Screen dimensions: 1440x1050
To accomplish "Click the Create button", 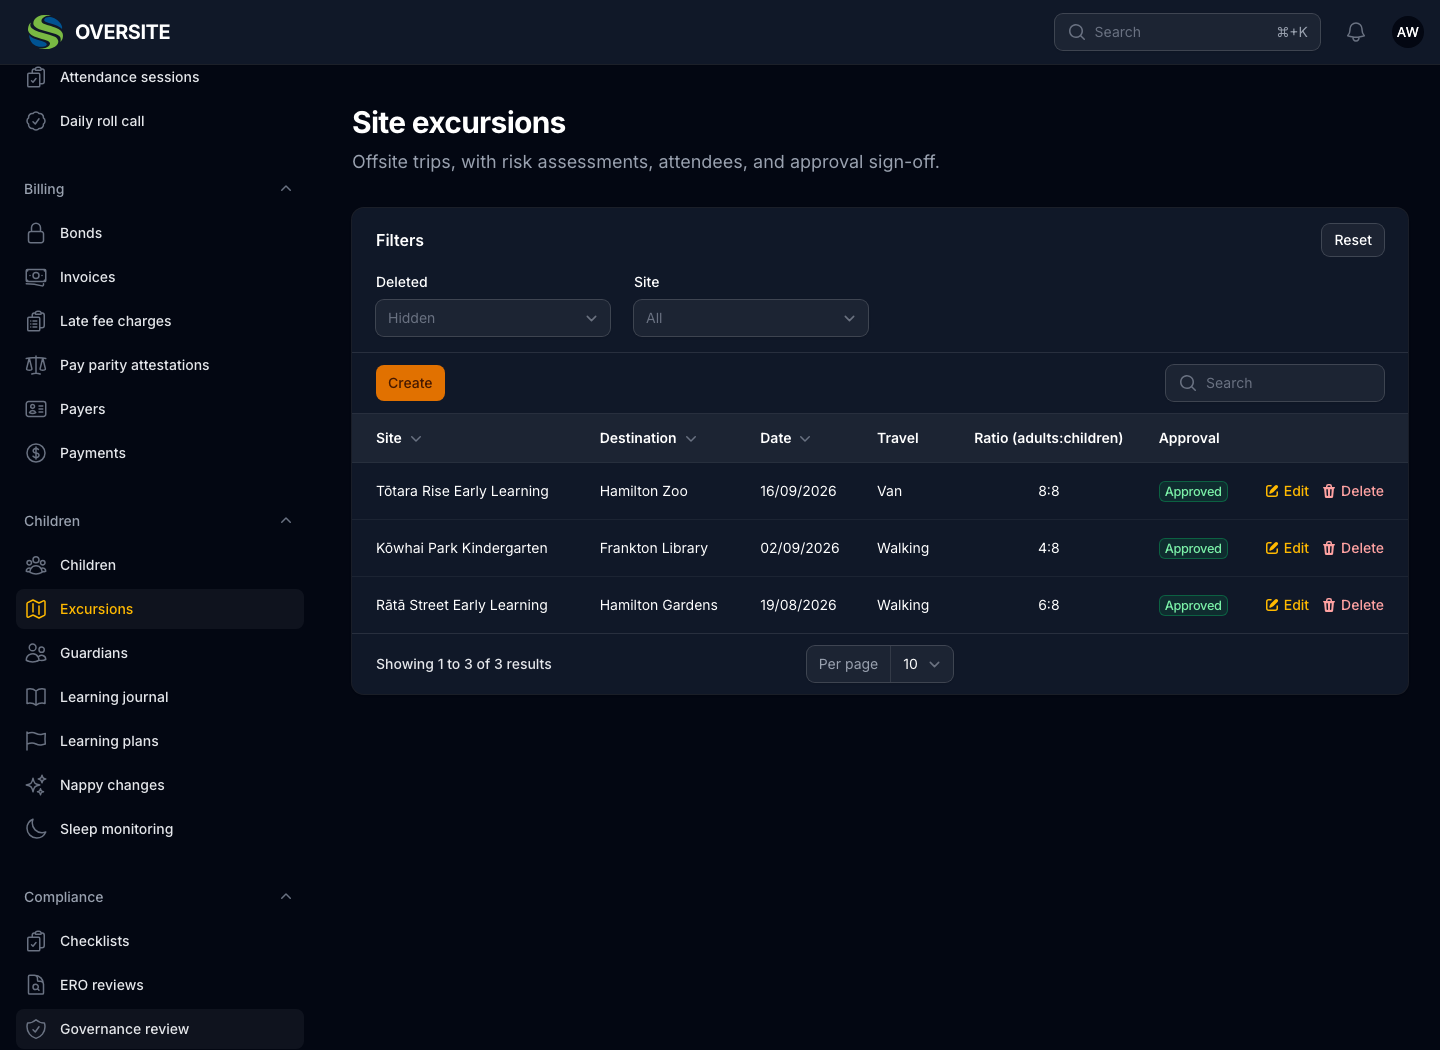I will [x=410, y=383].
